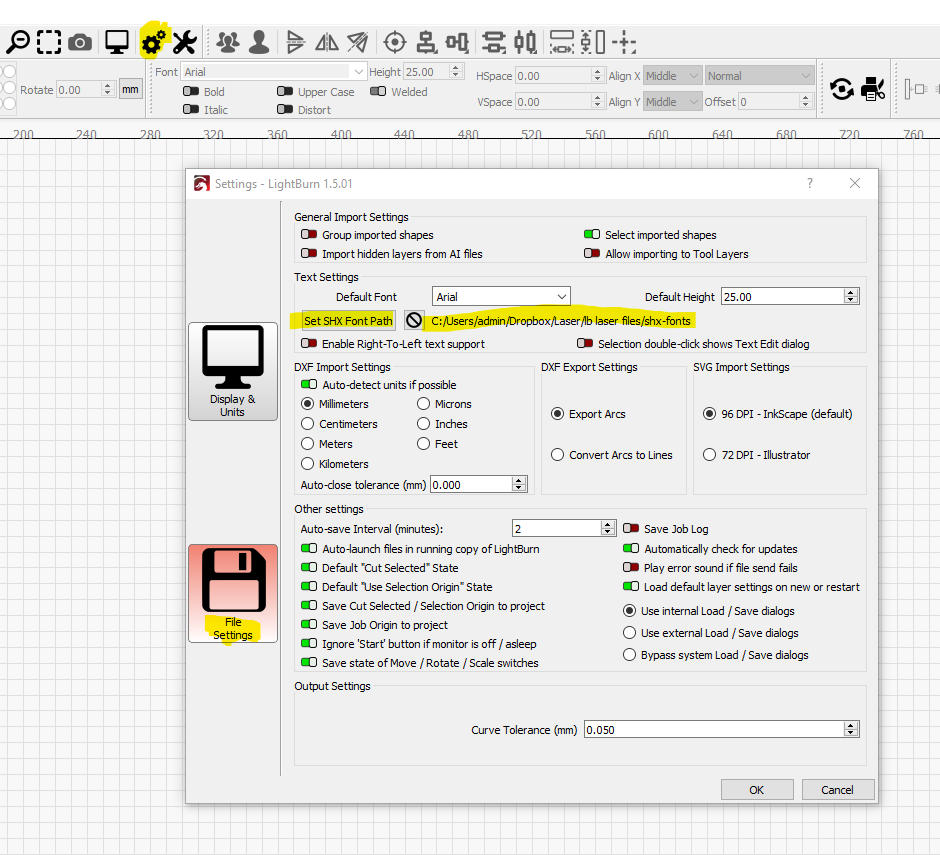Image resolution: width=940 pixels, height=855 pixels.
Task: Toggle Save Job Log switch
Action: click(631, 528)
